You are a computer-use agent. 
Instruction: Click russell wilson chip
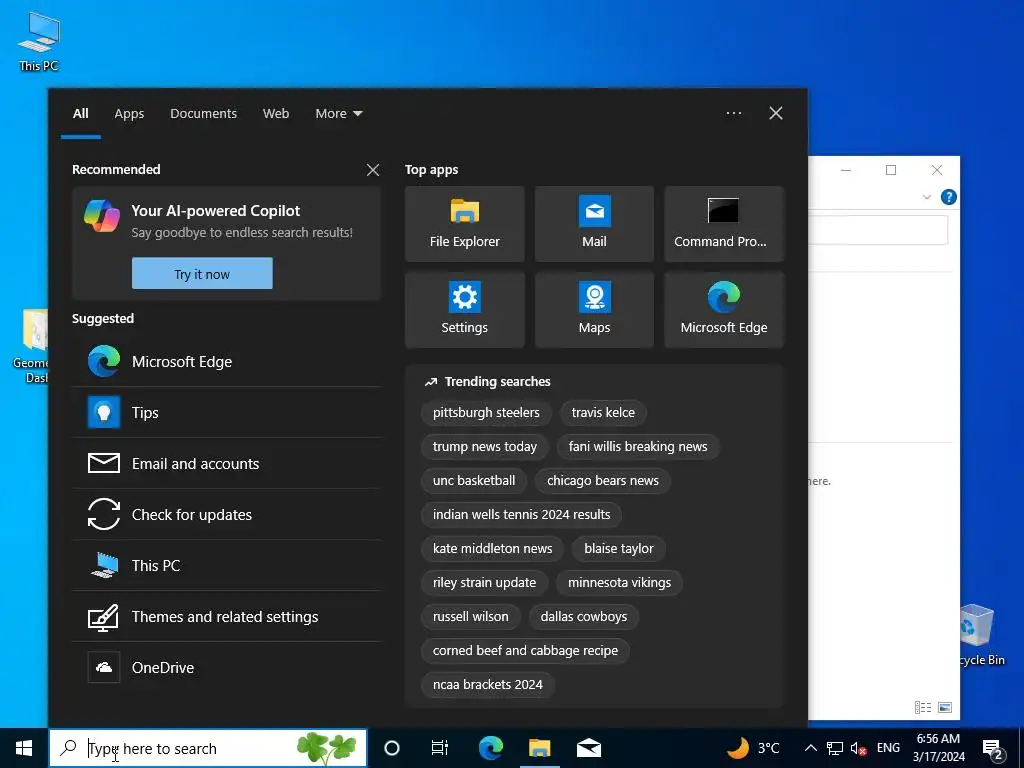coord(470,616)
